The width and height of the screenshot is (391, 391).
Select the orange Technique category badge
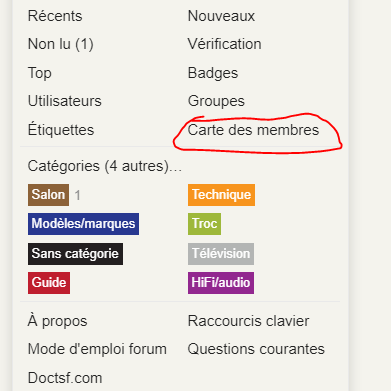coord(221,195)
